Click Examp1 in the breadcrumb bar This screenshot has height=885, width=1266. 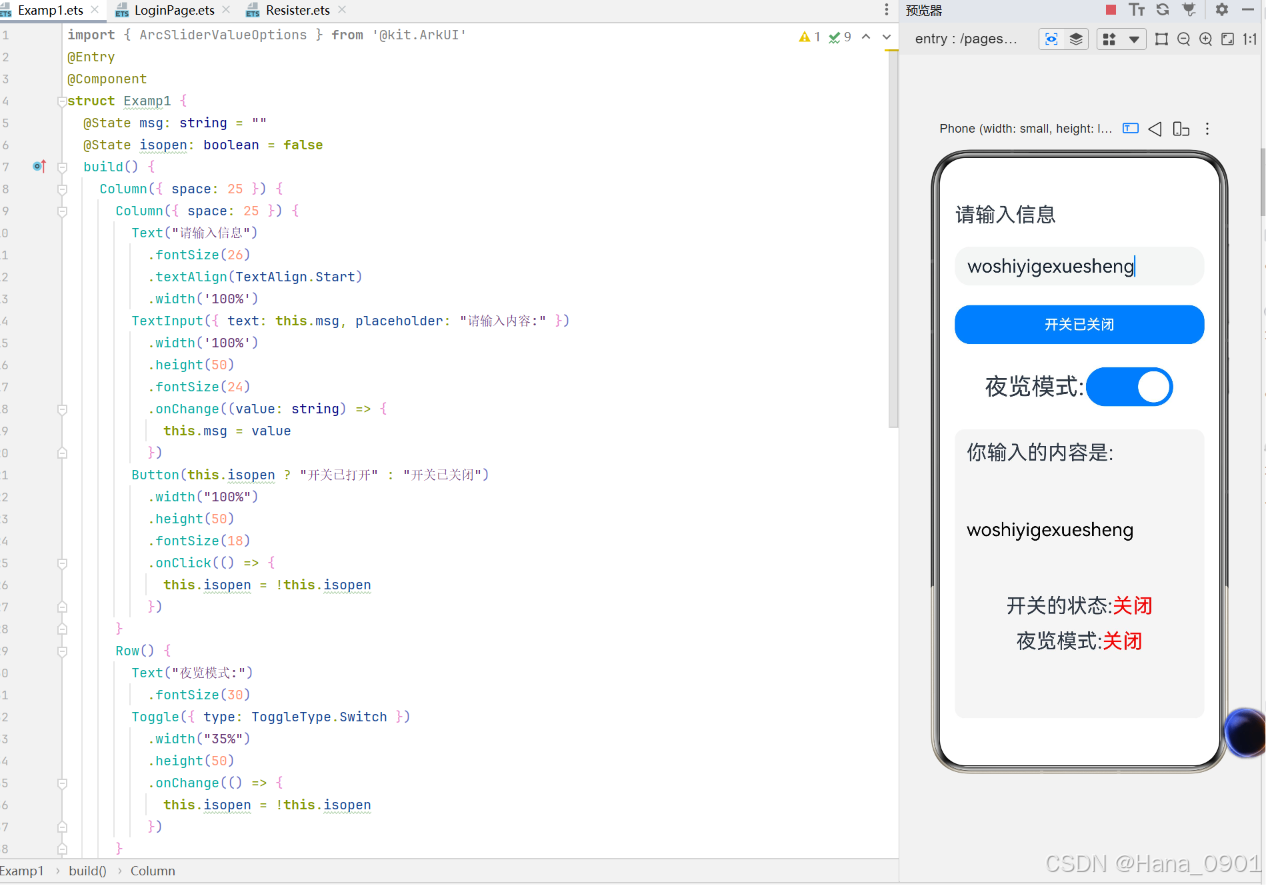21,871
